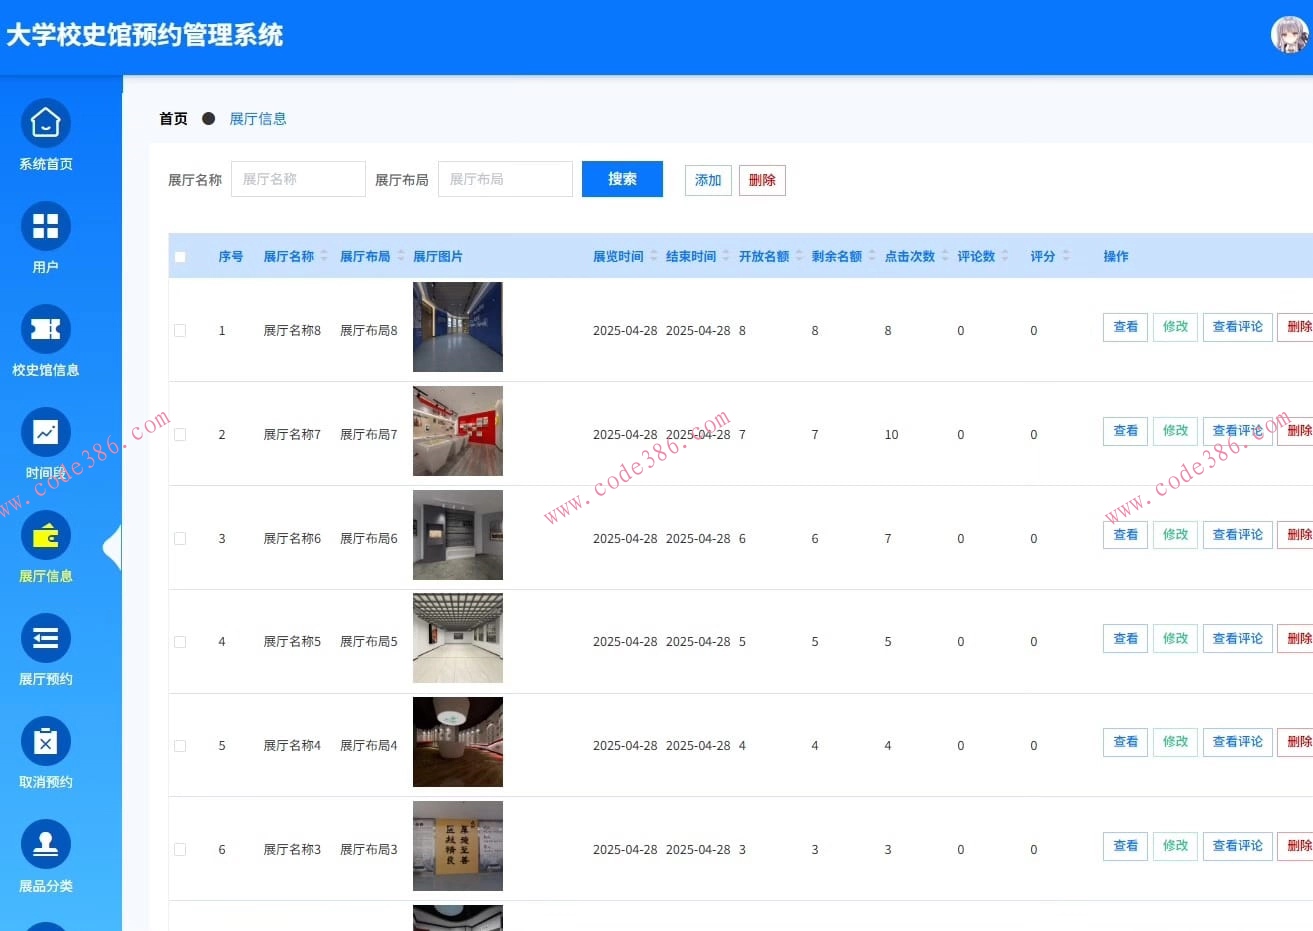Select the 用户 users icon in the sidebar
This screenshot has height=931, width=1313.
(45, 227)
